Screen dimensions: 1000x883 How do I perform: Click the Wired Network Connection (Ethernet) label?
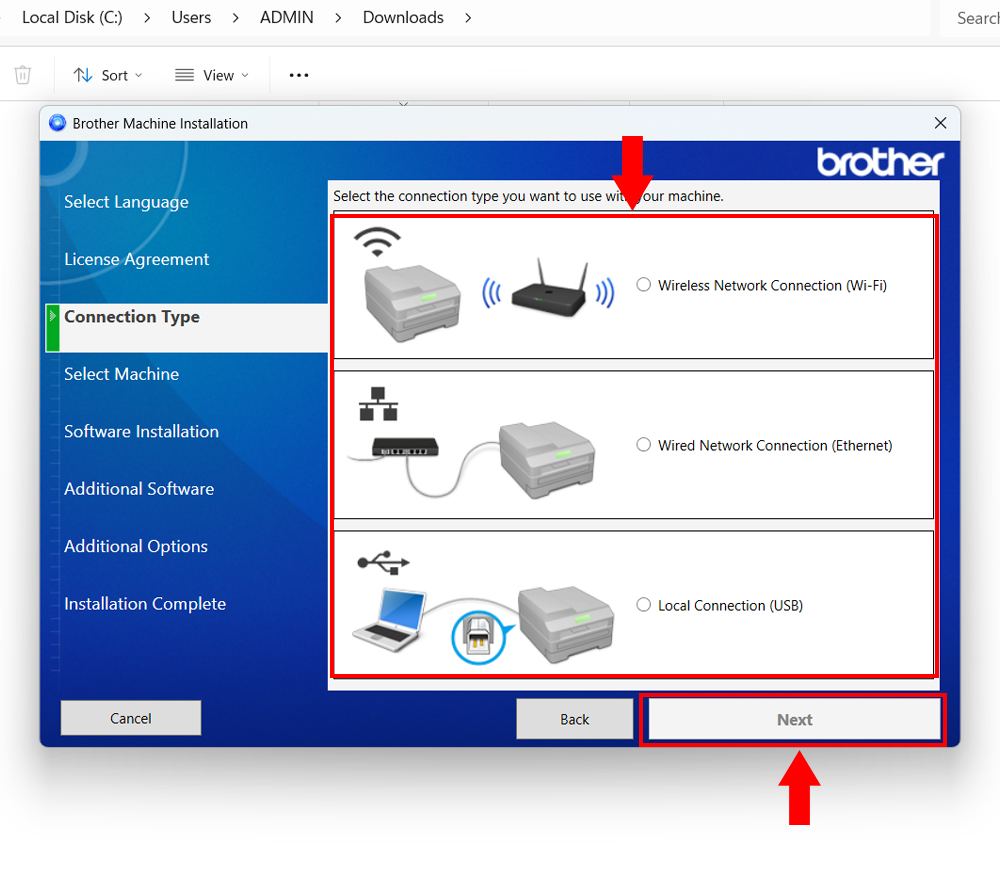click(775, 445)
